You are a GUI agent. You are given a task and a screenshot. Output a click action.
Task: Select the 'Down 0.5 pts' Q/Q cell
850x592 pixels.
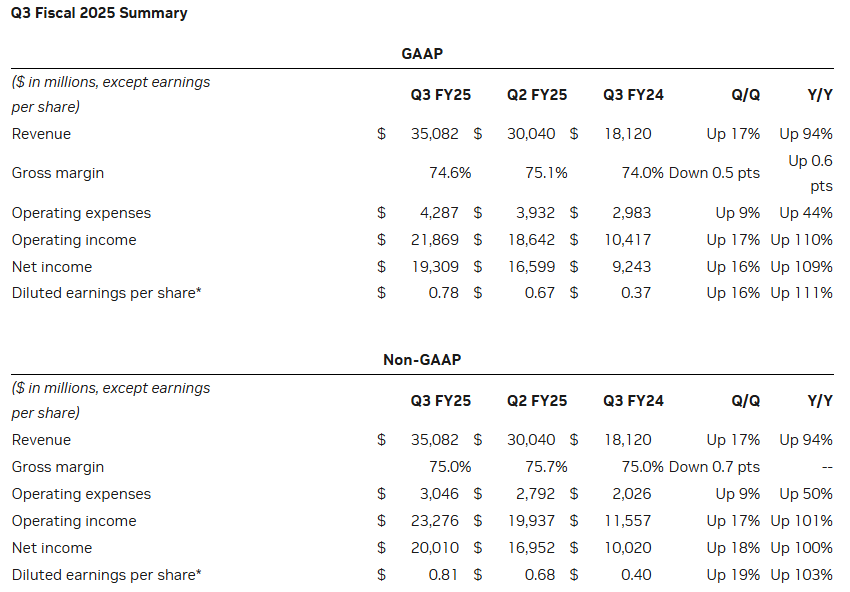(714, 173)
